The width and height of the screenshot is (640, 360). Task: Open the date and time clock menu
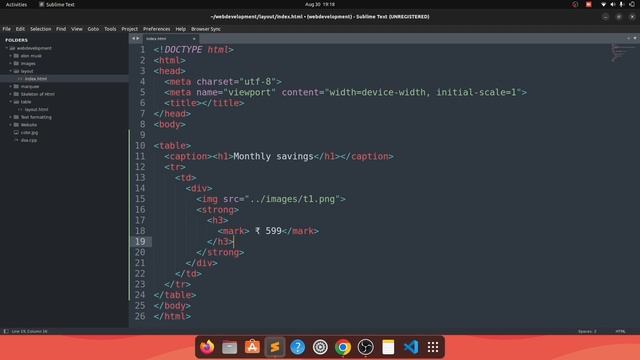pos(320,4)
